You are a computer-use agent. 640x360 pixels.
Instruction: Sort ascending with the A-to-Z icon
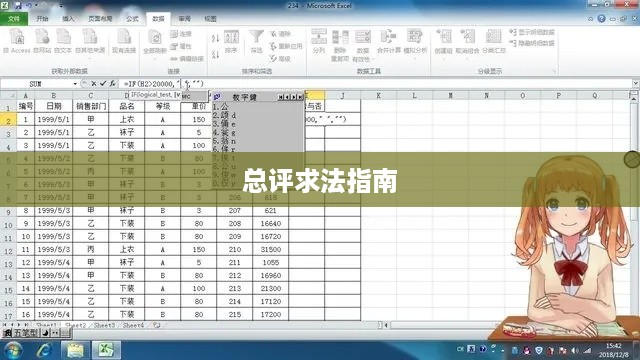tap(216, 38)
